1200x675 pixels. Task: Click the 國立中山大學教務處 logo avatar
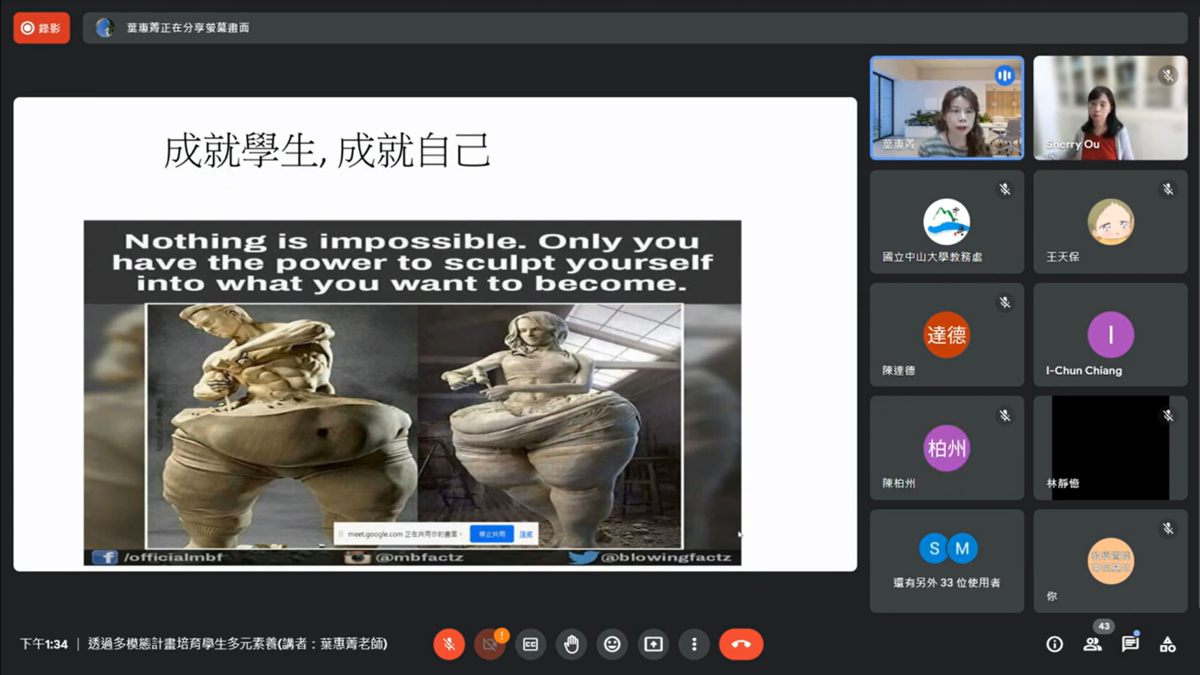pyautogui.click(x=947, y=221)
